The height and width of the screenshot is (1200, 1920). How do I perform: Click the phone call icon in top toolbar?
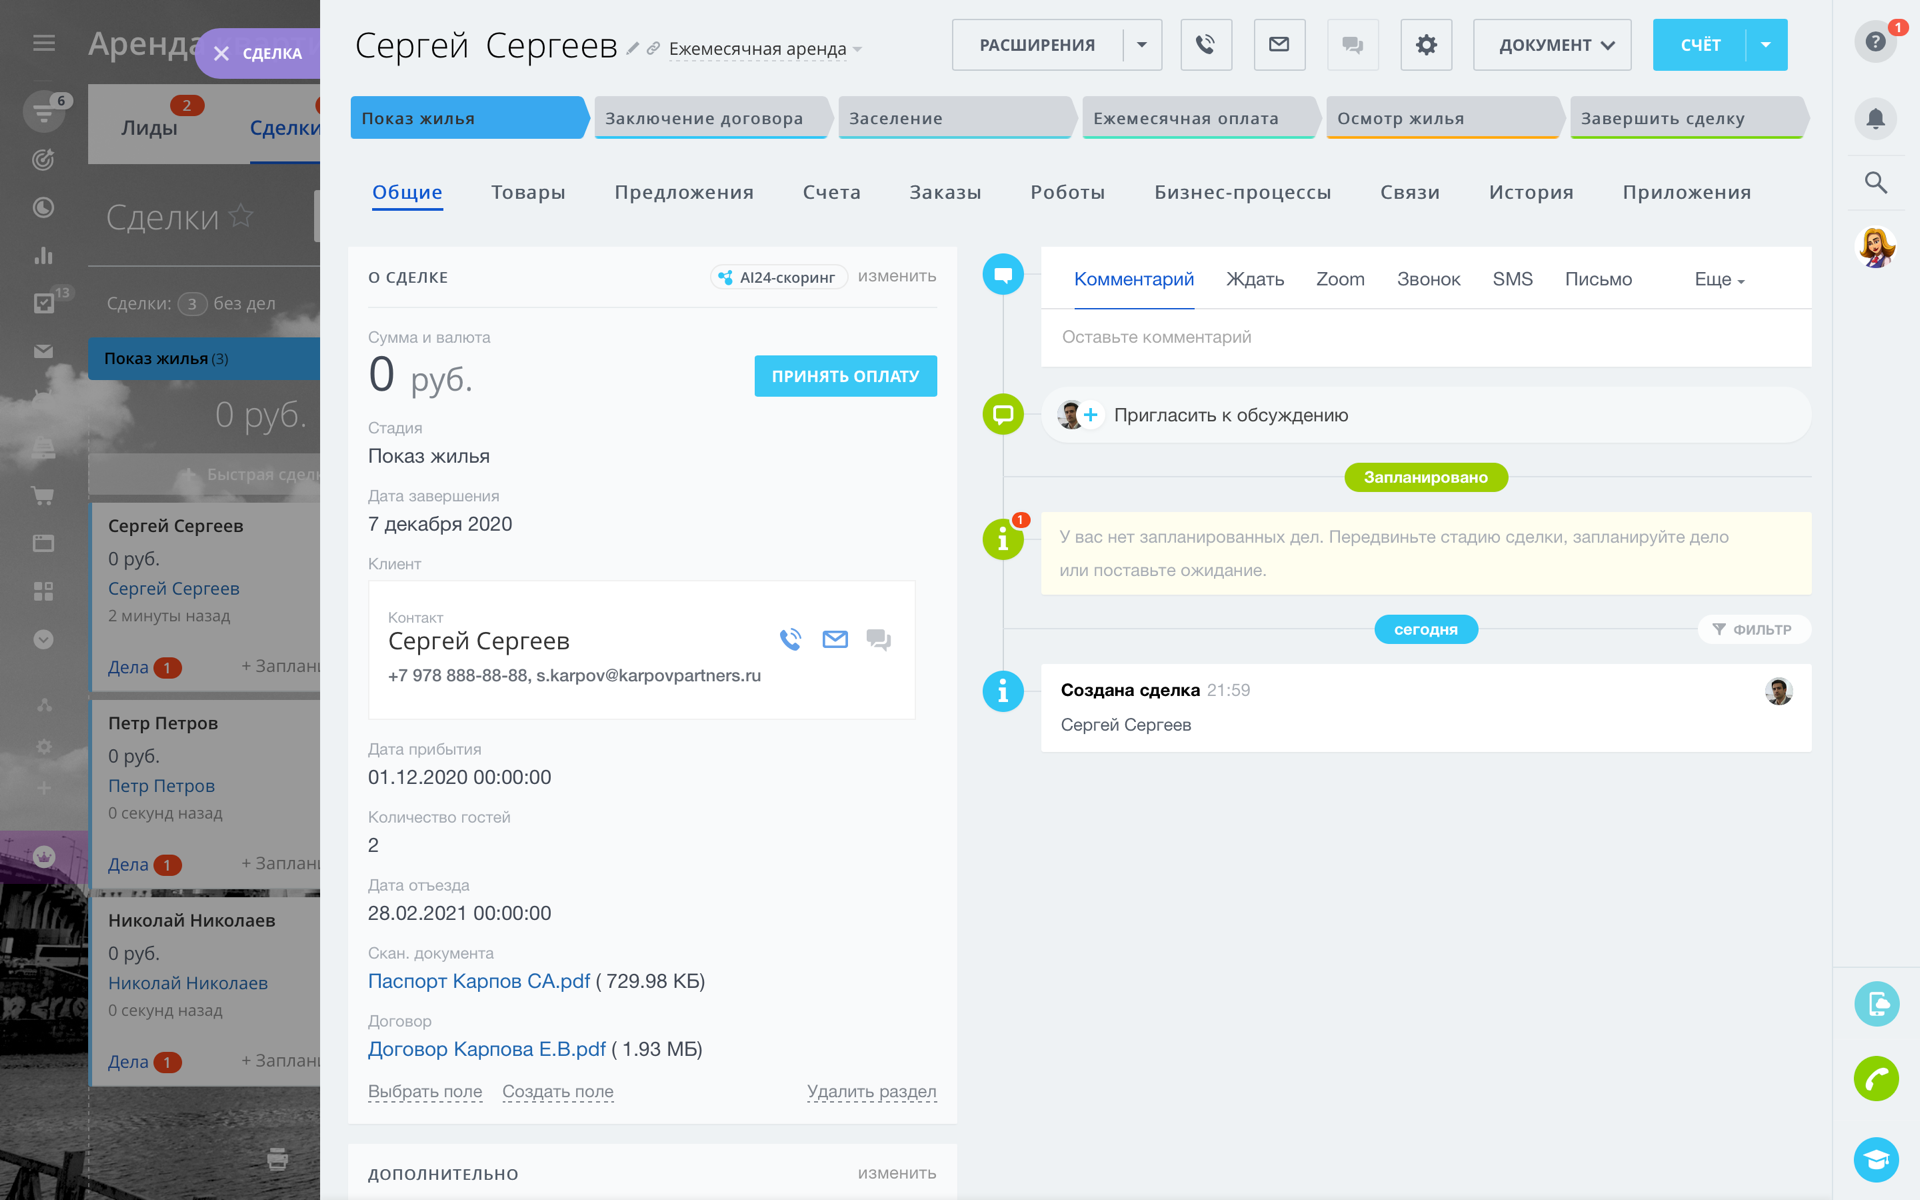(x=1205, y=45)
